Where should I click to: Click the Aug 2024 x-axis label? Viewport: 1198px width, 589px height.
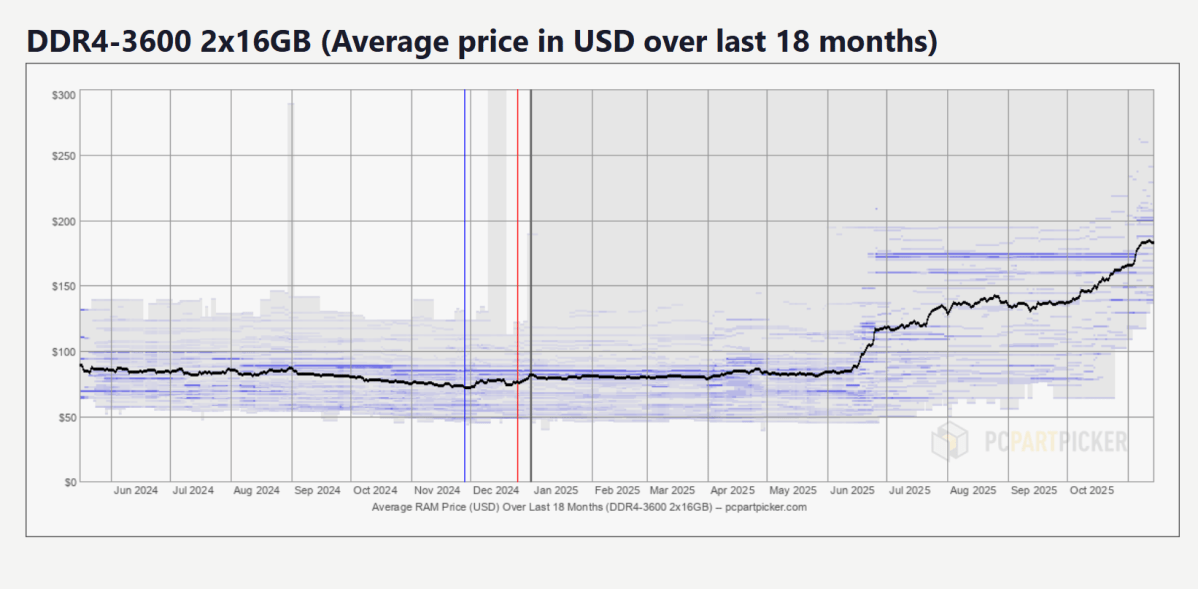point(256,491)
